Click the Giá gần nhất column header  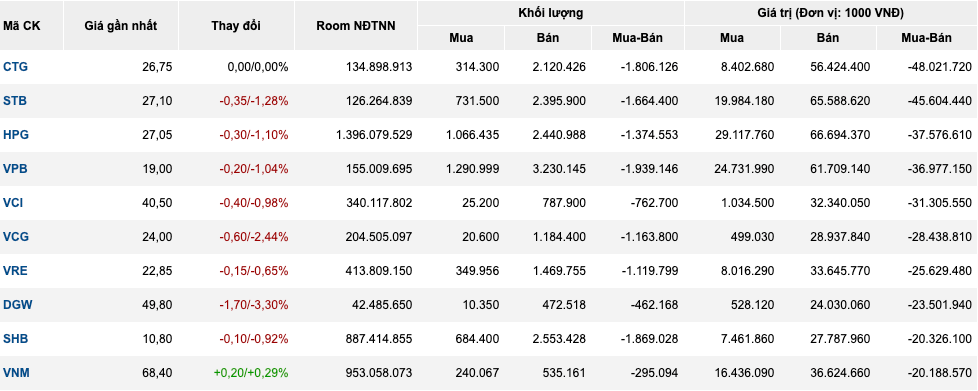[x=121, y=26]
